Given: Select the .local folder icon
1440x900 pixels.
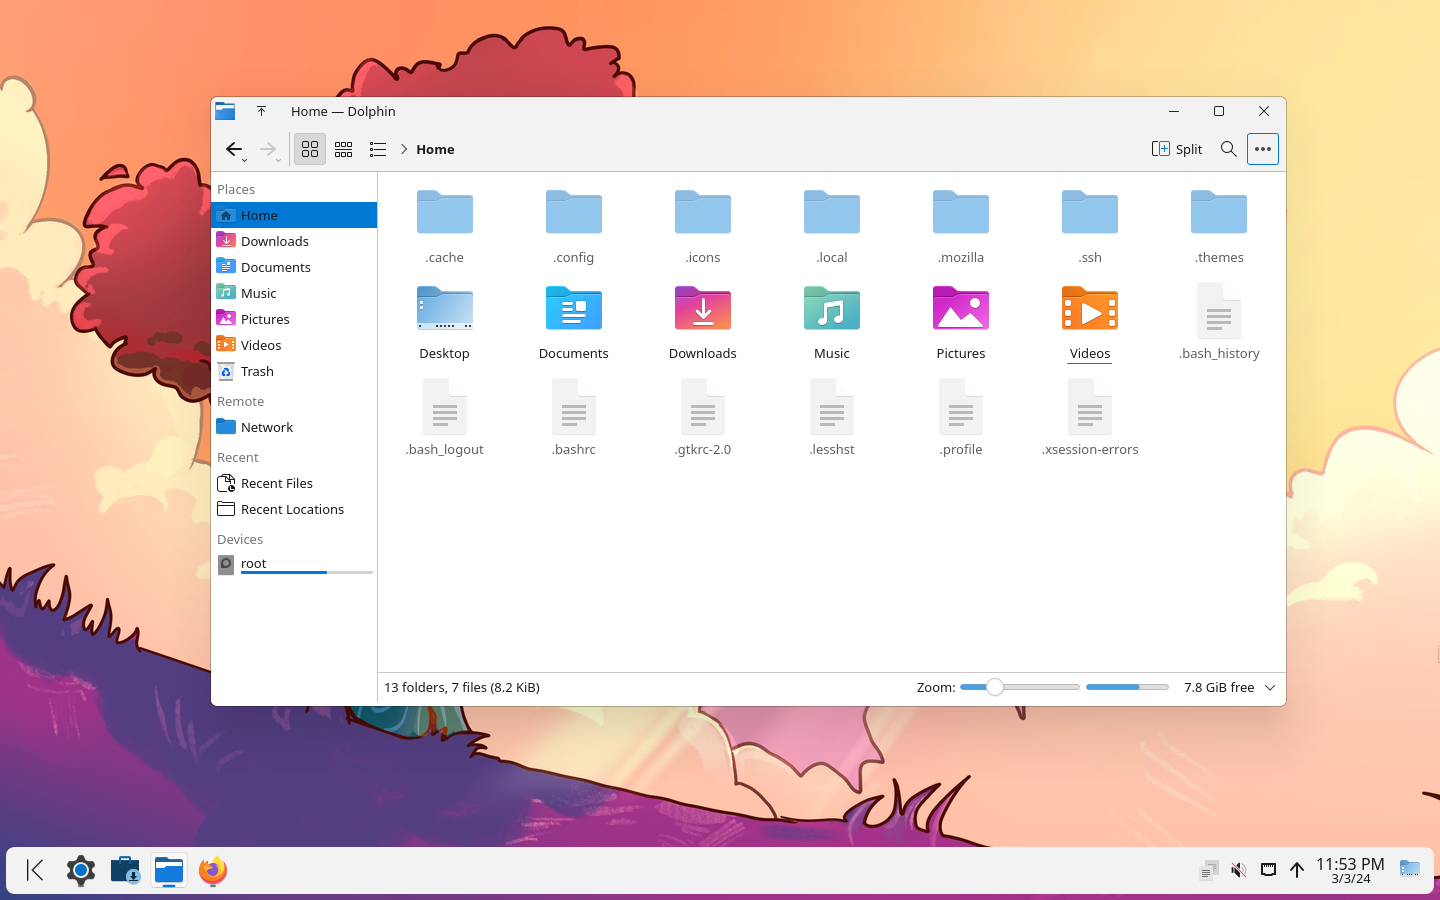Looking at the screenshot, I should (831, 212).
